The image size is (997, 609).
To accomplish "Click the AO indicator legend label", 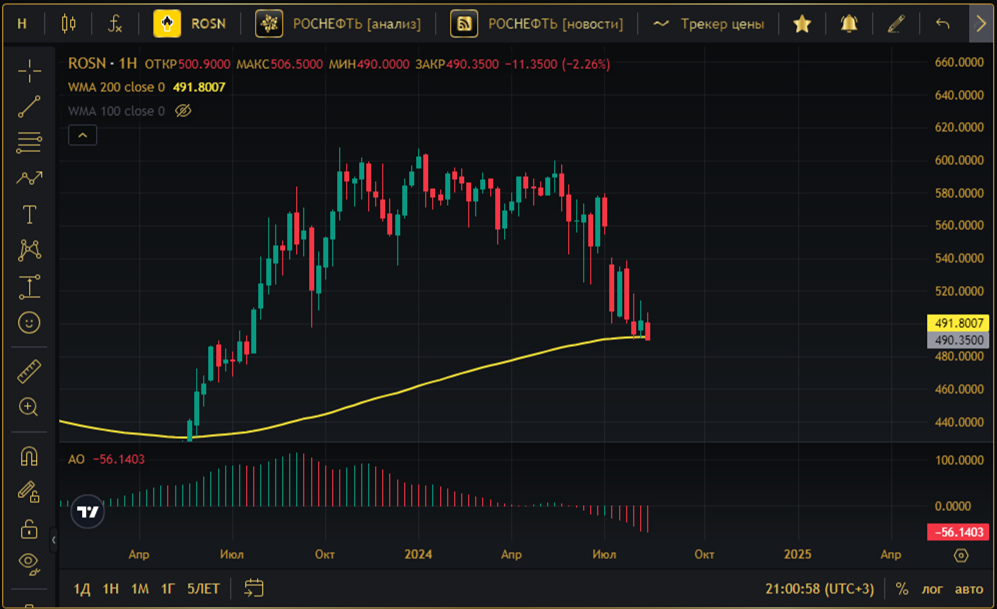I will click(x=76, y=459).
